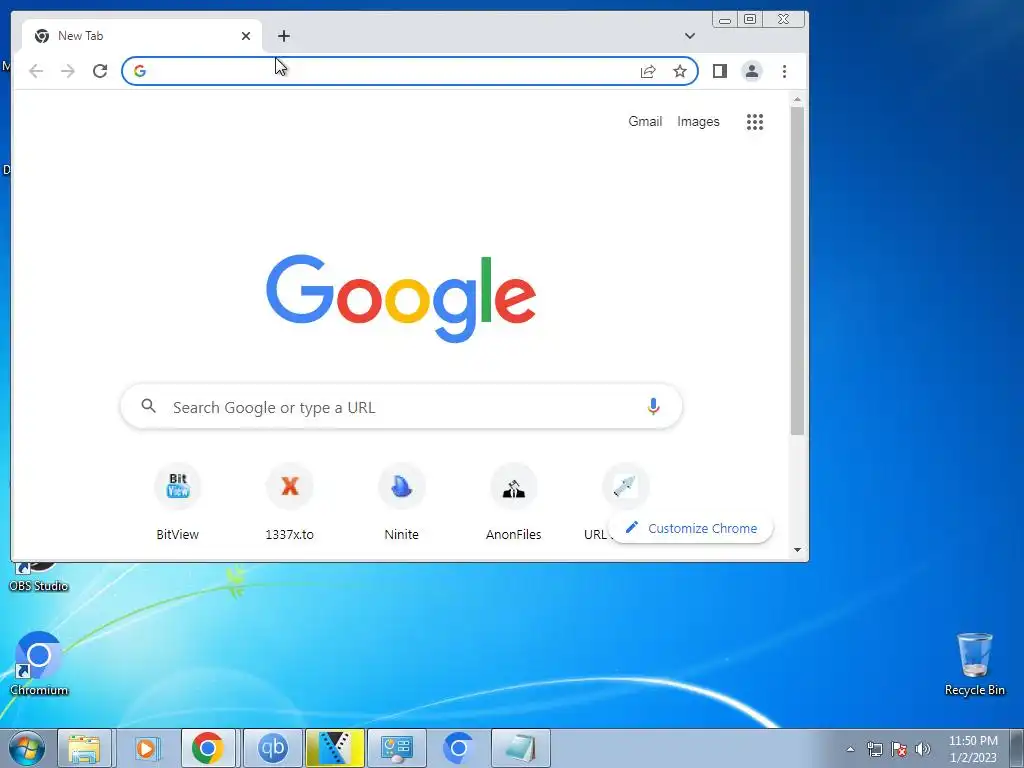
Task: Start voice search with microphone icon
Action: (653, 406)
